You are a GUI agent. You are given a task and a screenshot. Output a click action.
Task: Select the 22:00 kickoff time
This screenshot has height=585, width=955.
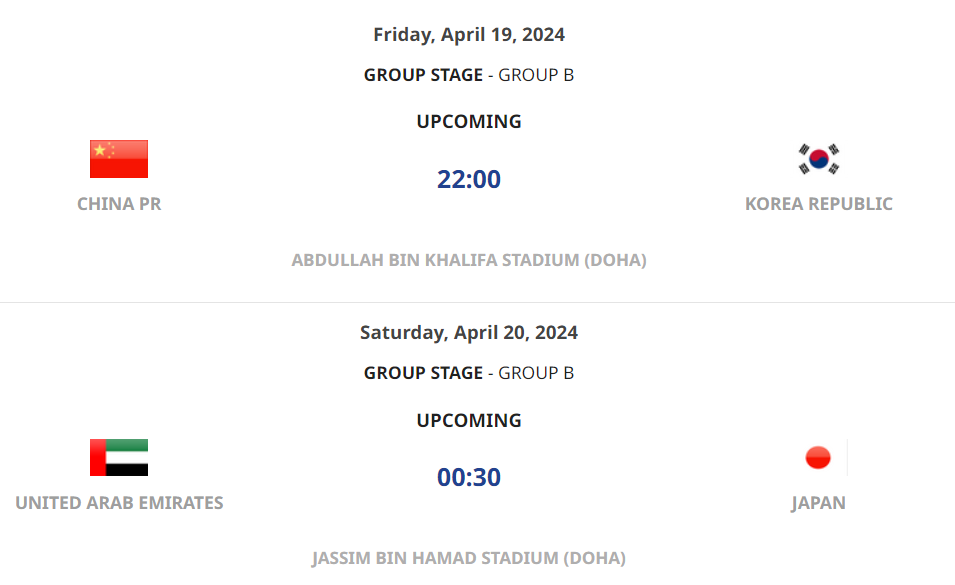[469, 179]
